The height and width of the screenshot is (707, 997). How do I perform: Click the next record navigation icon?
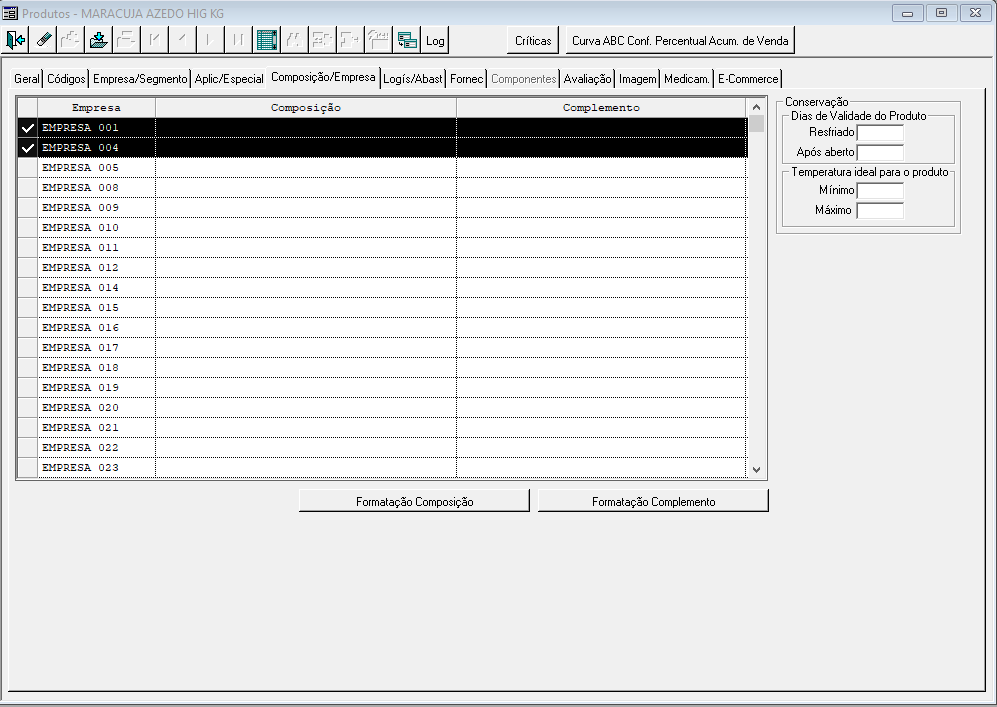210,40
